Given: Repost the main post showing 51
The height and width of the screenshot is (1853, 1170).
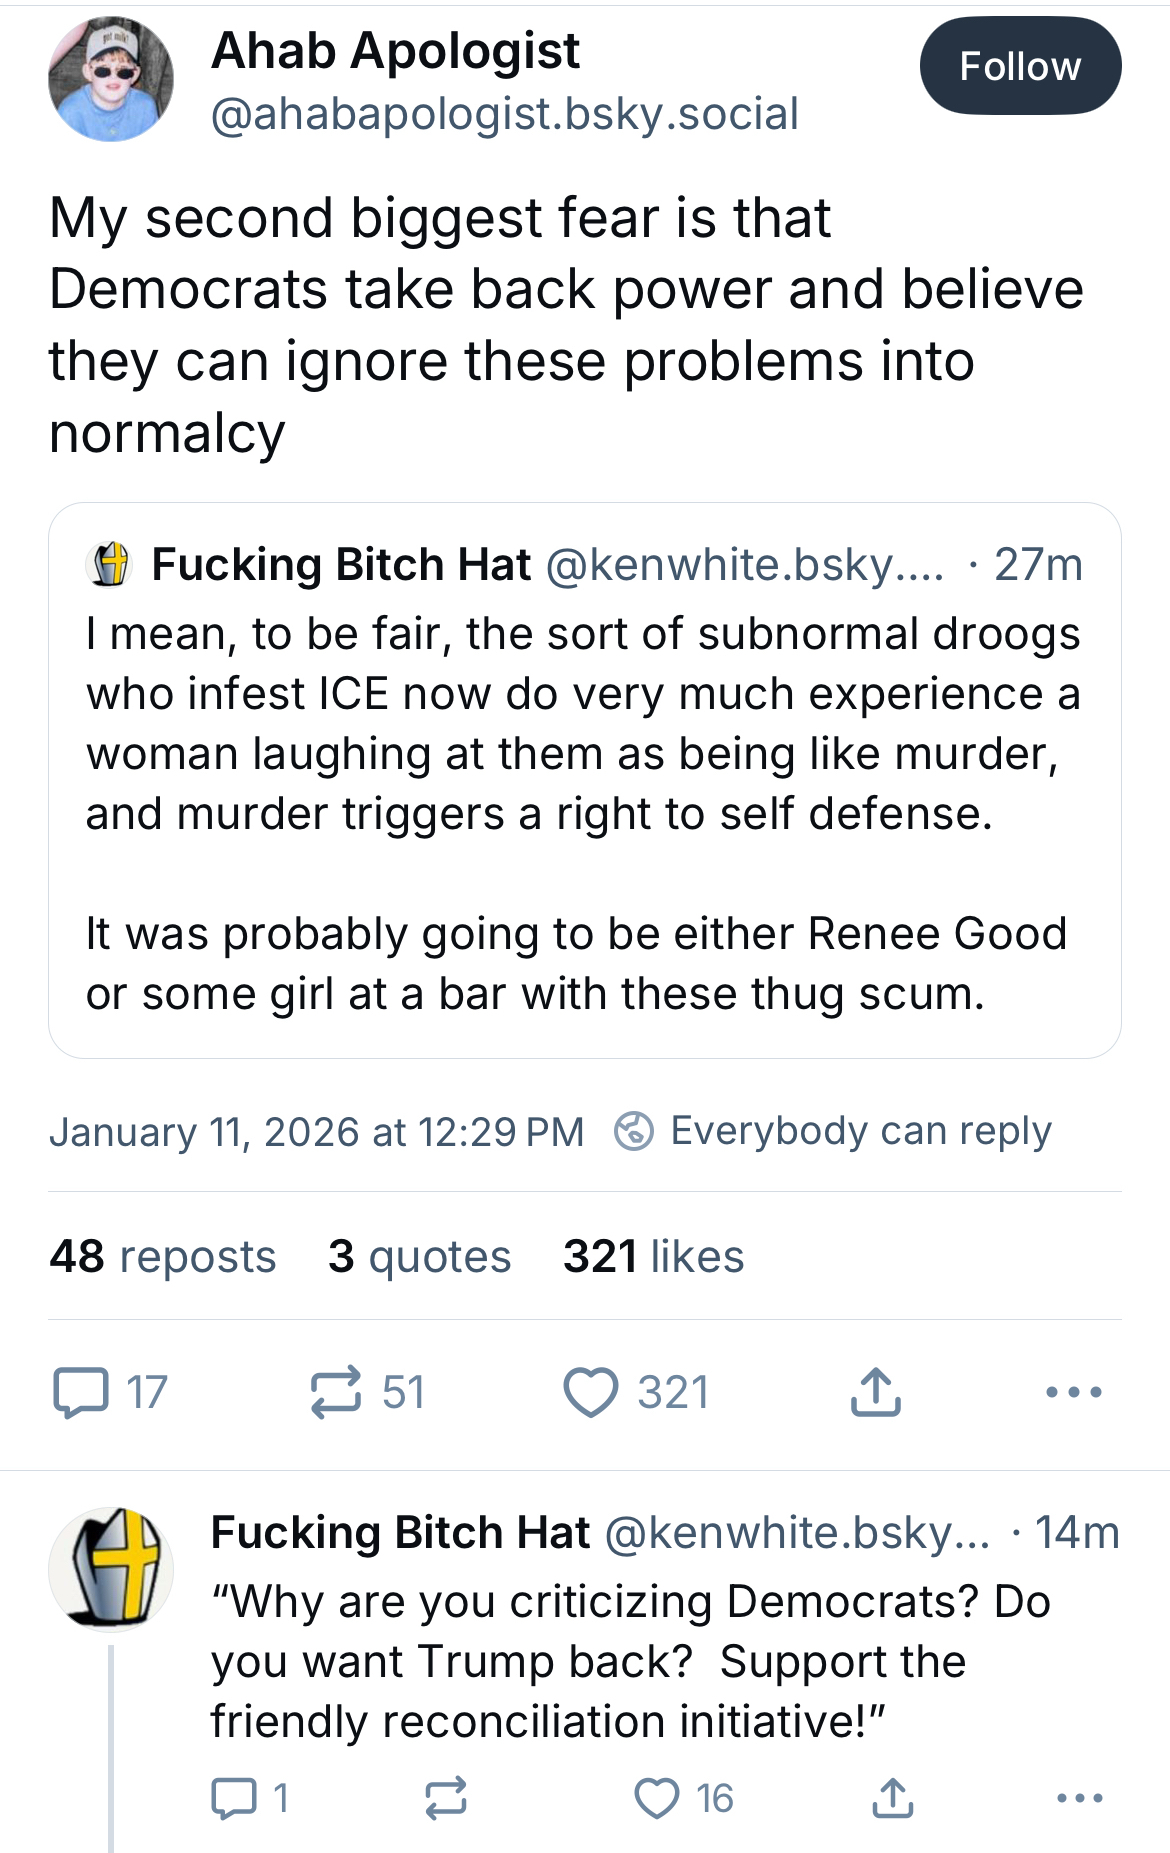Looking at the screenshot, I should click(336, 1392).
